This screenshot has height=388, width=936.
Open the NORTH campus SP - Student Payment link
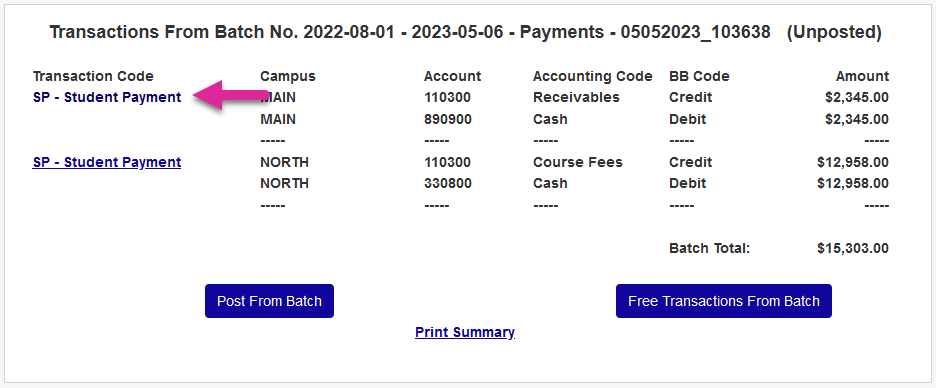[107, 162]
